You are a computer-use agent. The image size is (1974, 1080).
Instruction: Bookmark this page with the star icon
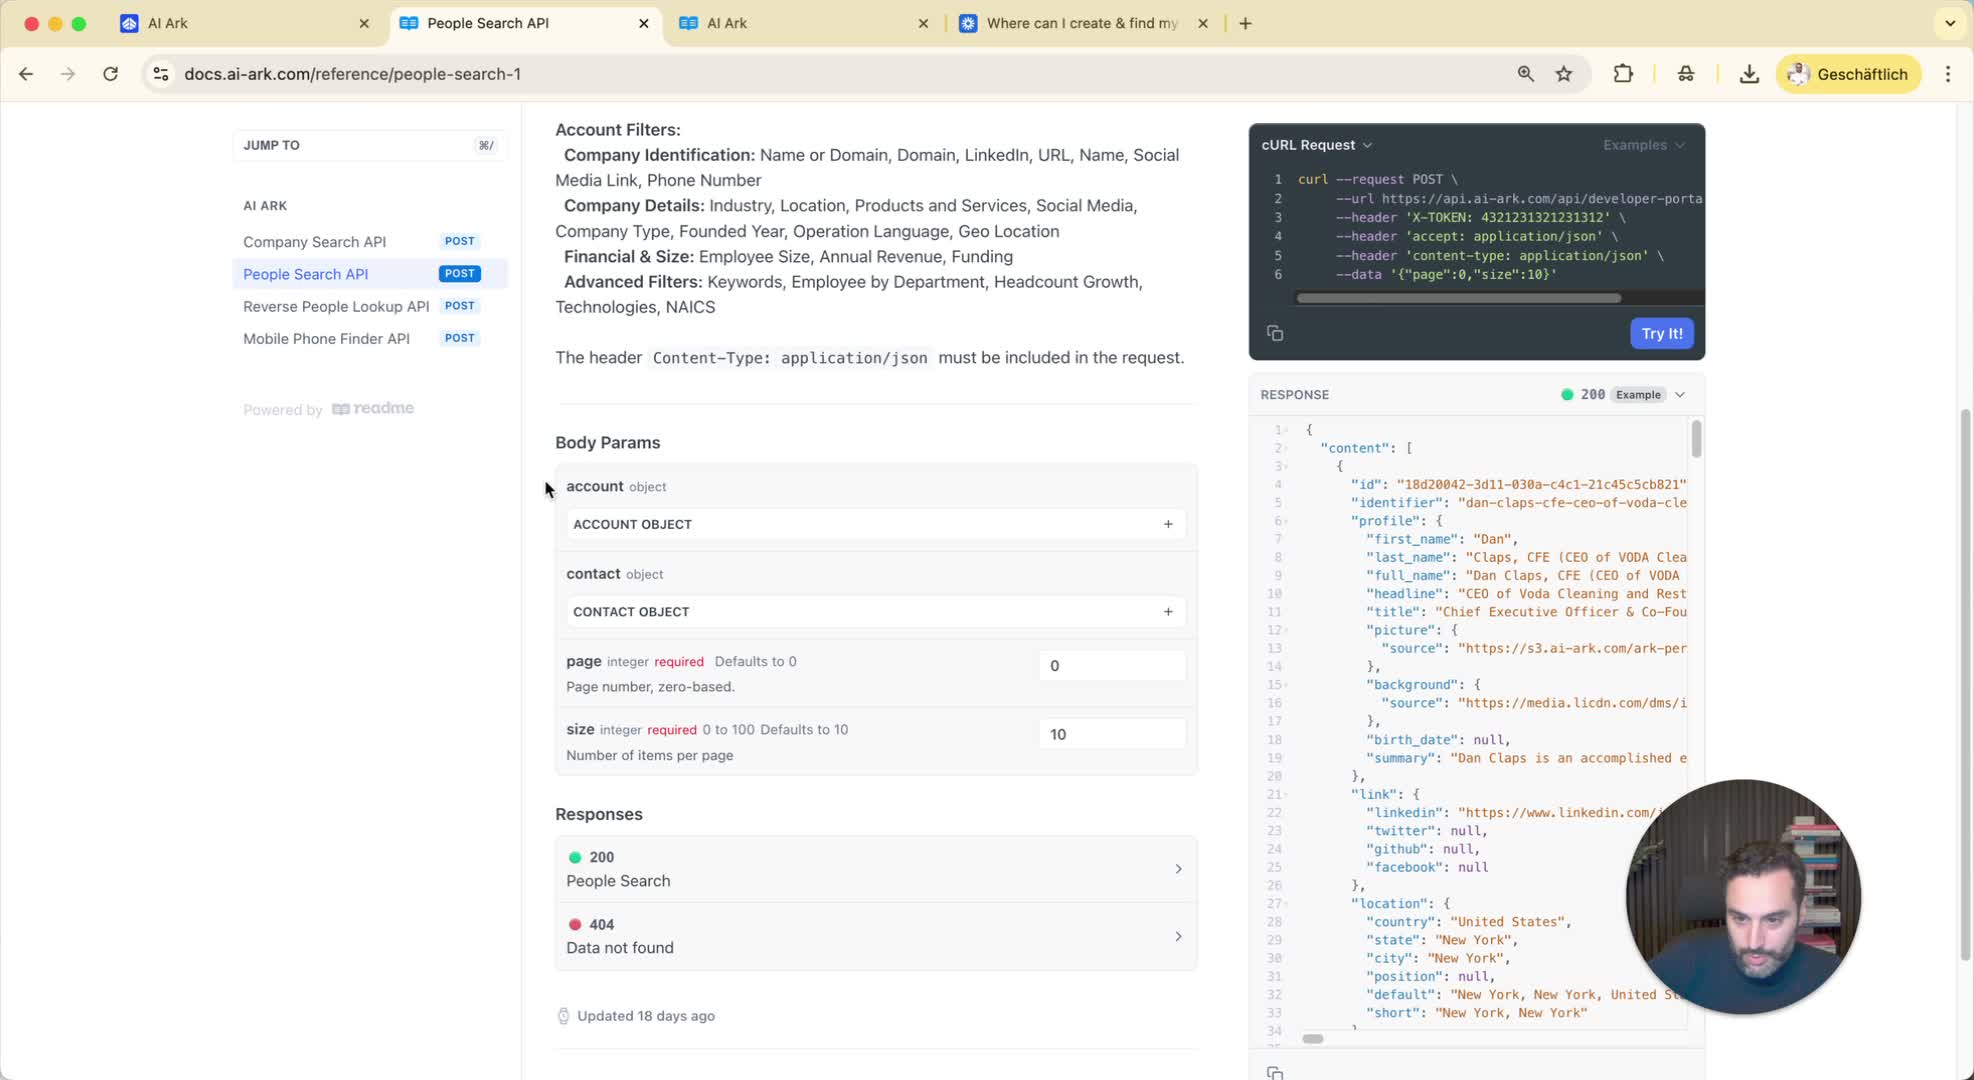click(1564, 74)
